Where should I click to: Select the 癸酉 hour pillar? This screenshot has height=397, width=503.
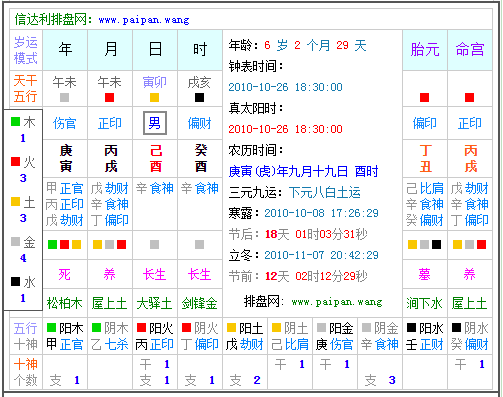[x=201, y=158]
